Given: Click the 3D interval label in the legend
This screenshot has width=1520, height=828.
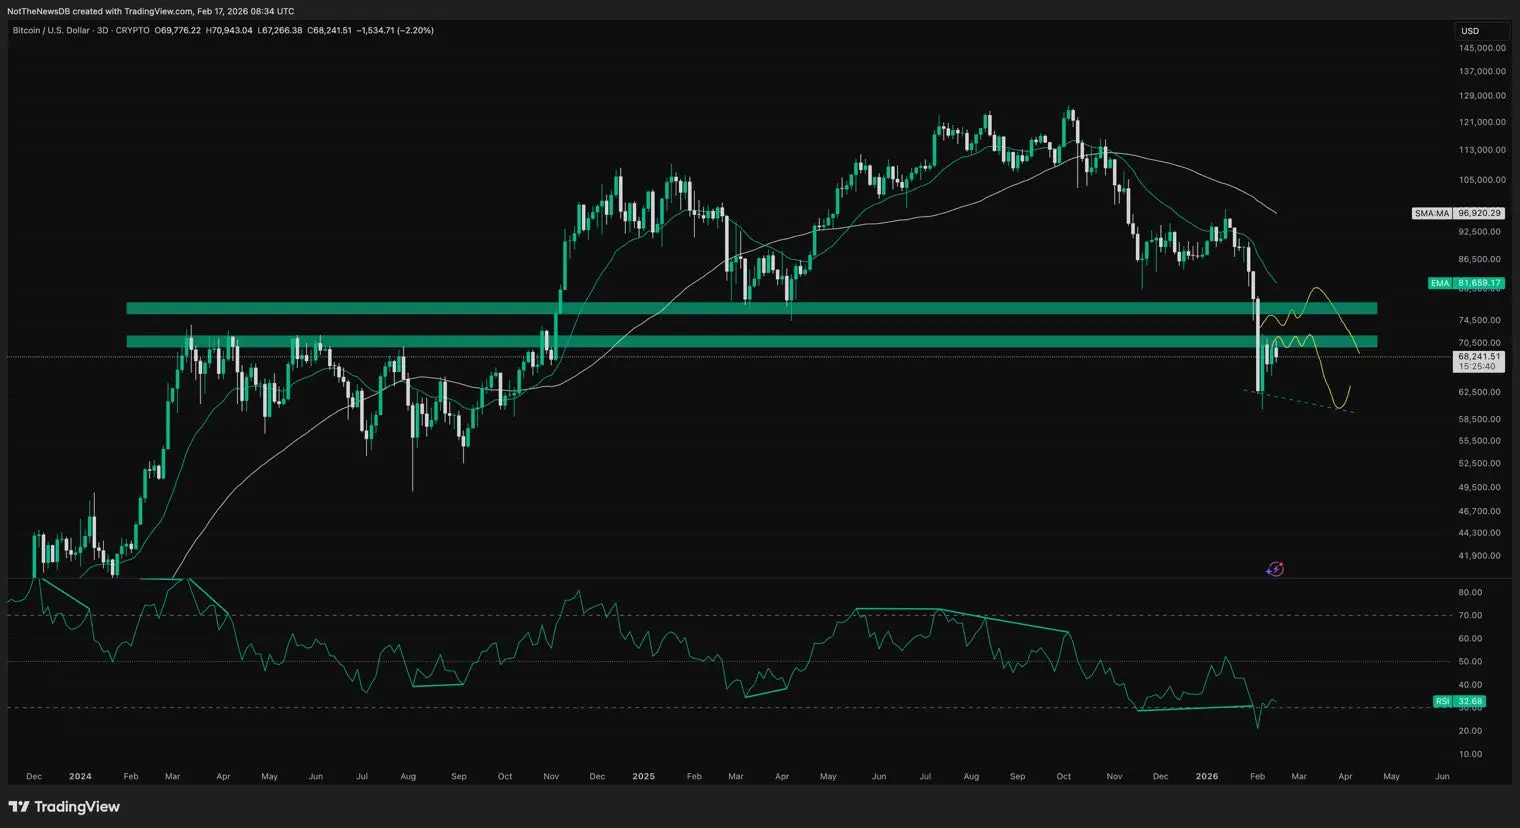Looking at the screenshot, I should [x=103, y=31].
